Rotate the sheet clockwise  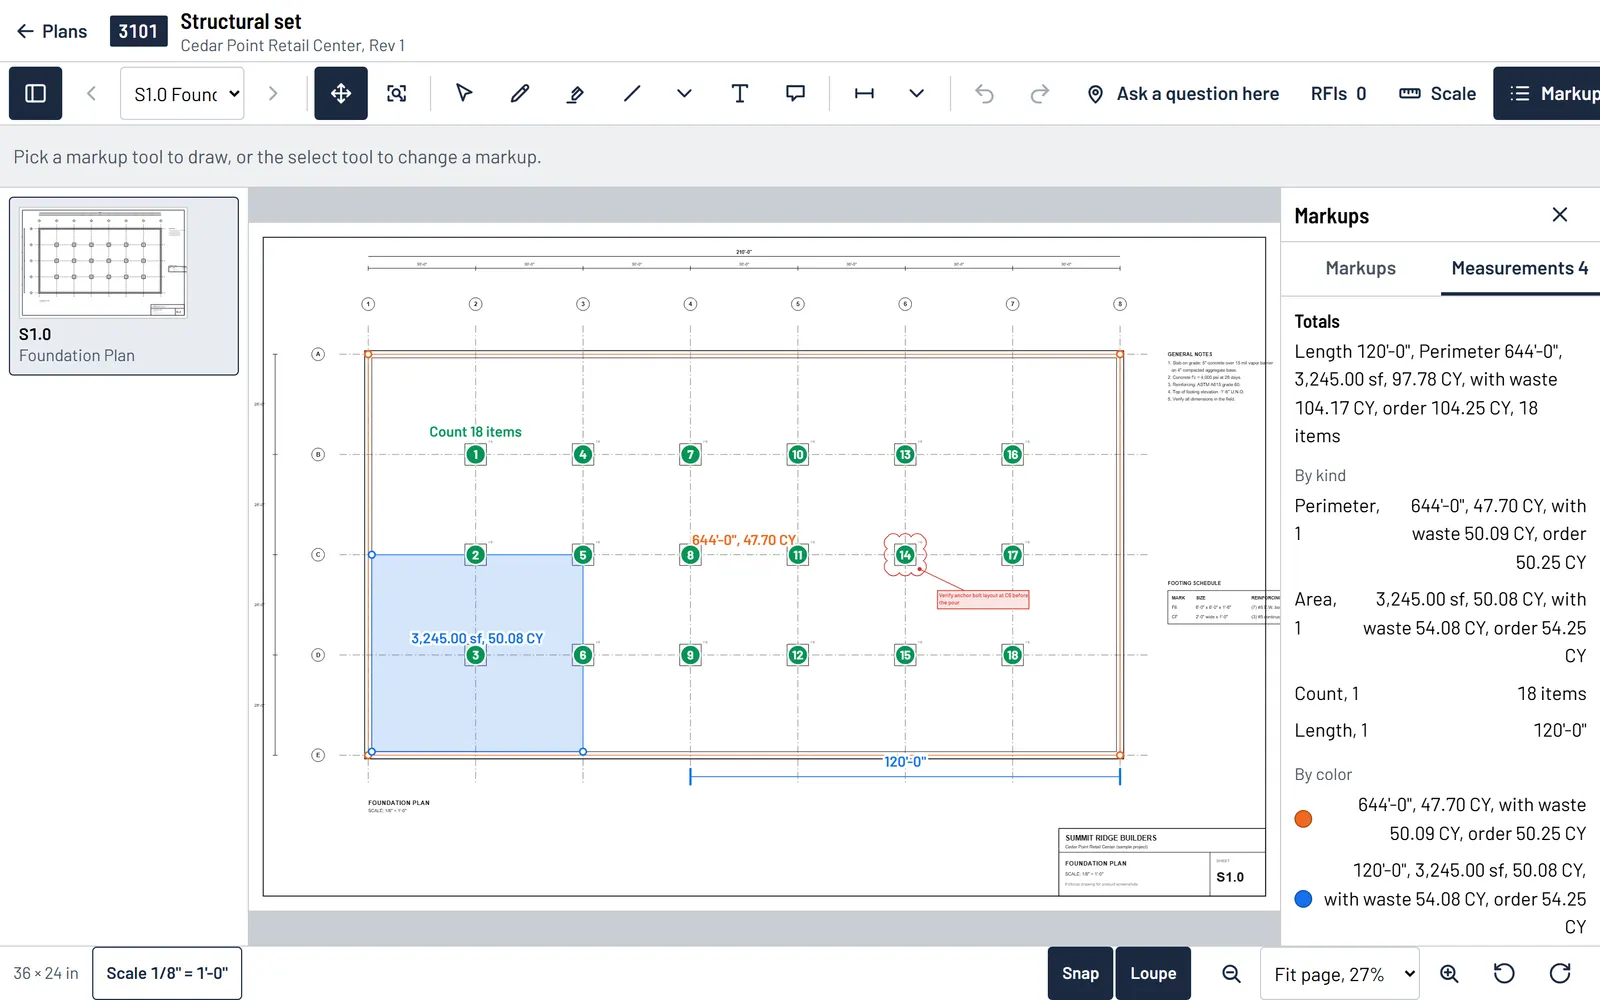pyautogui.click(x=1560, y=973)
